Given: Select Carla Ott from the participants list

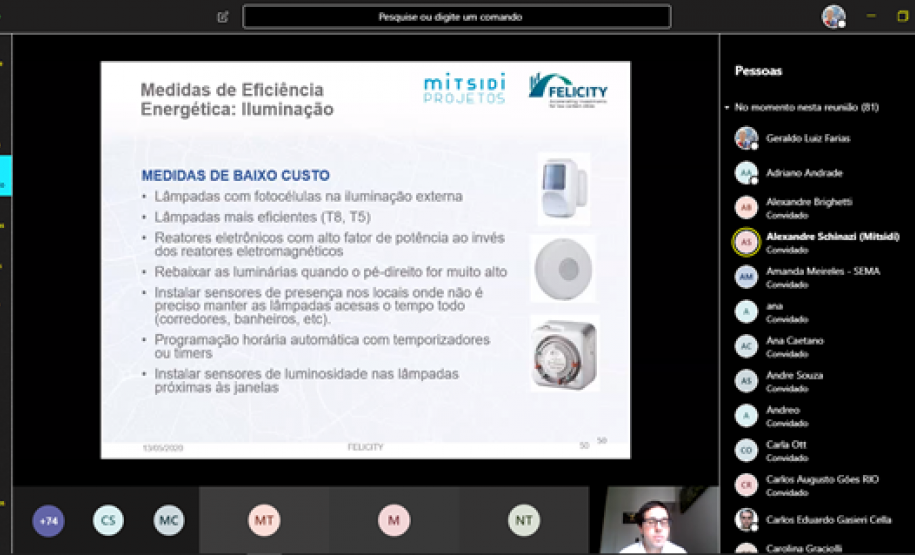Looking at the screenshot, I should pos(786,445).
